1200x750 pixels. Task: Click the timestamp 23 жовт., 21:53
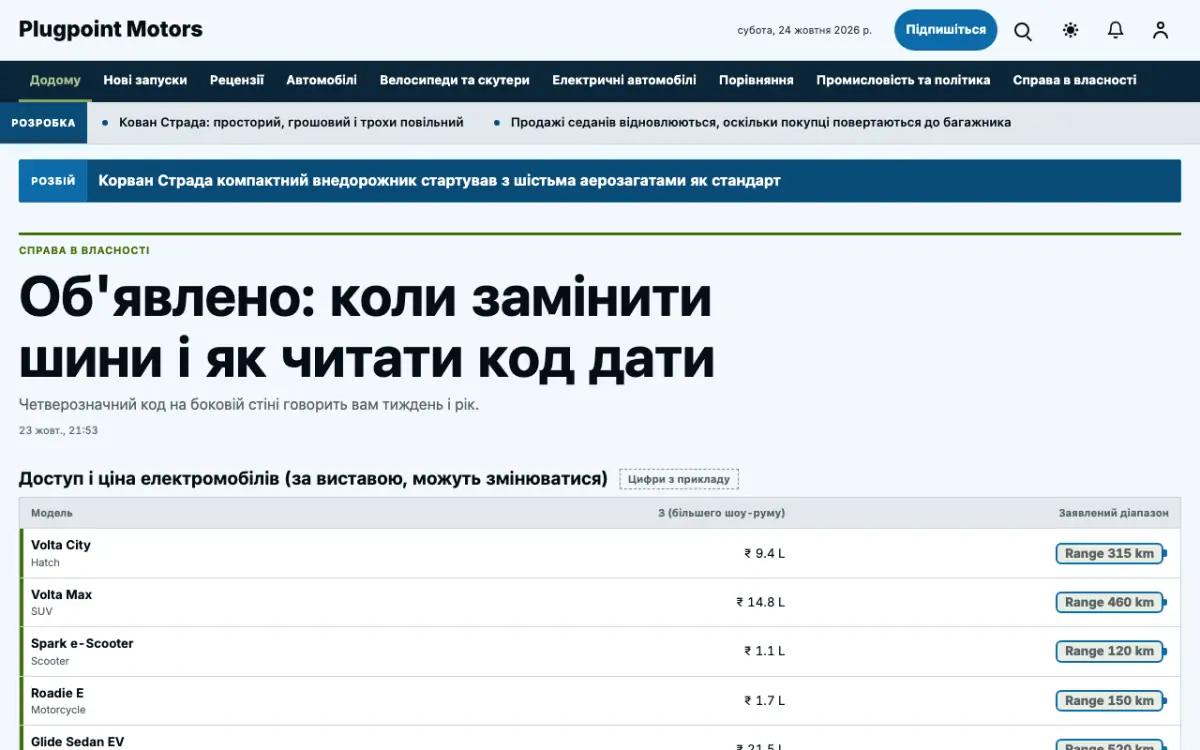58,430
